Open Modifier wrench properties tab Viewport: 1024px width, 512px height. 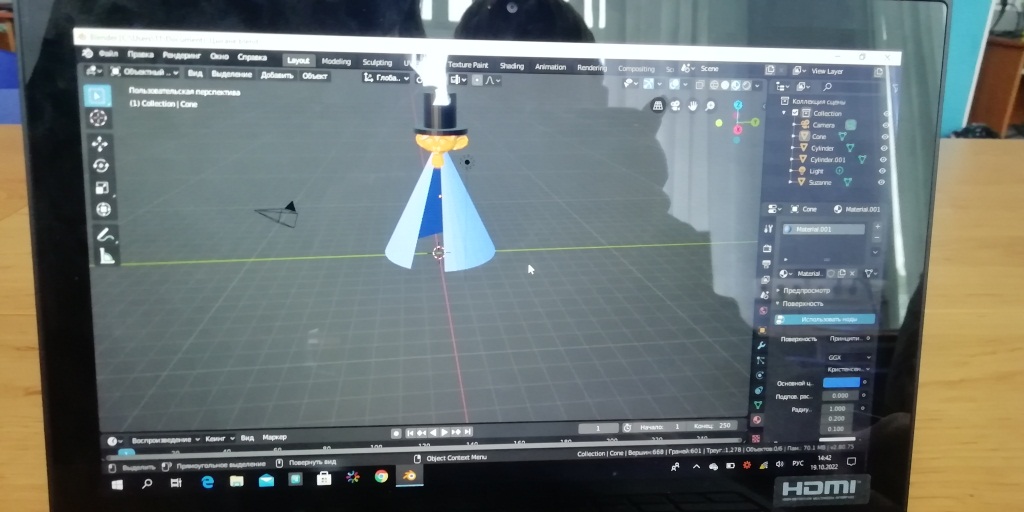click(x=761, y=345)
